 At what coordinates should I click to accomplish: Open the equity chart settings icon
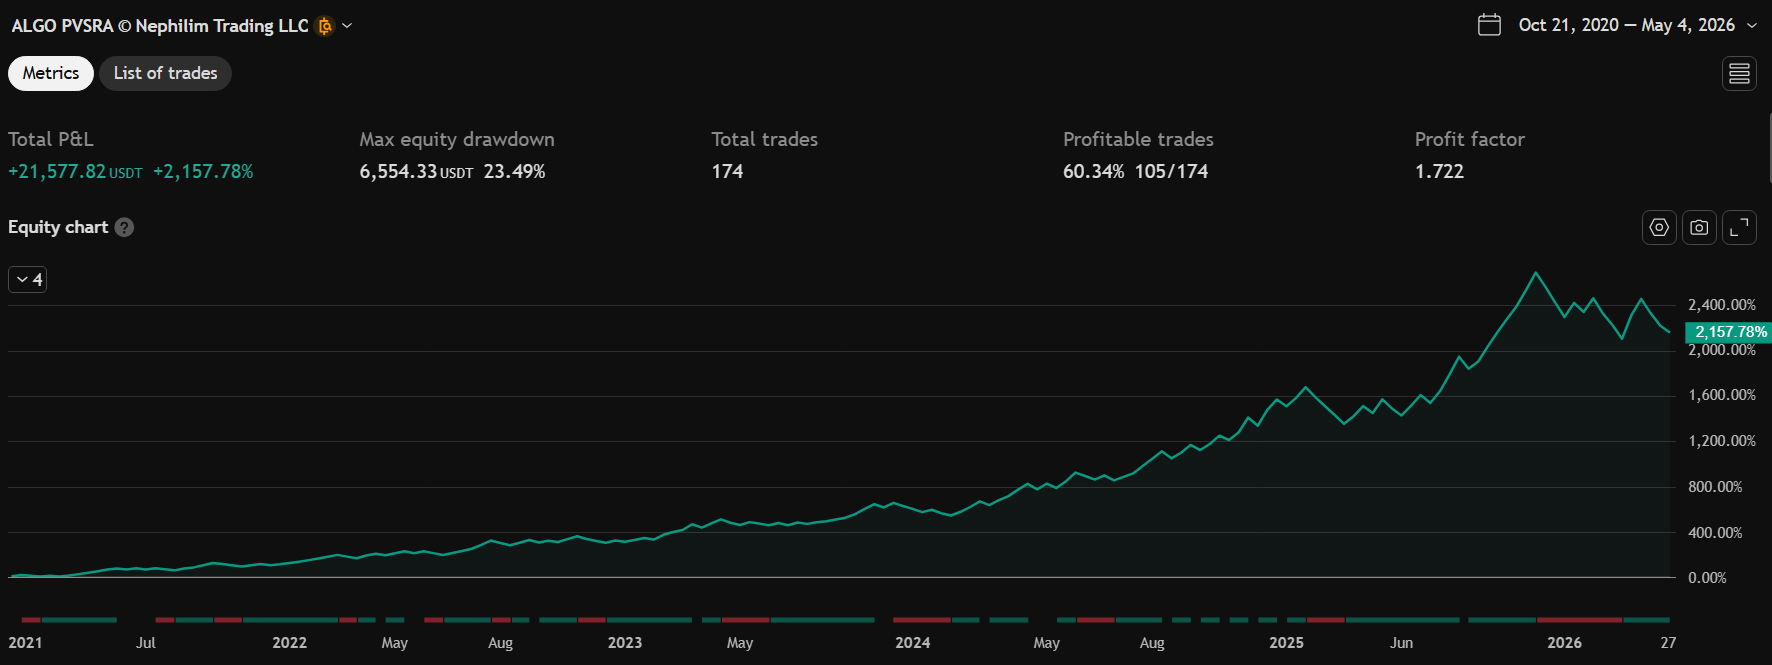[x=1659, y=228]
